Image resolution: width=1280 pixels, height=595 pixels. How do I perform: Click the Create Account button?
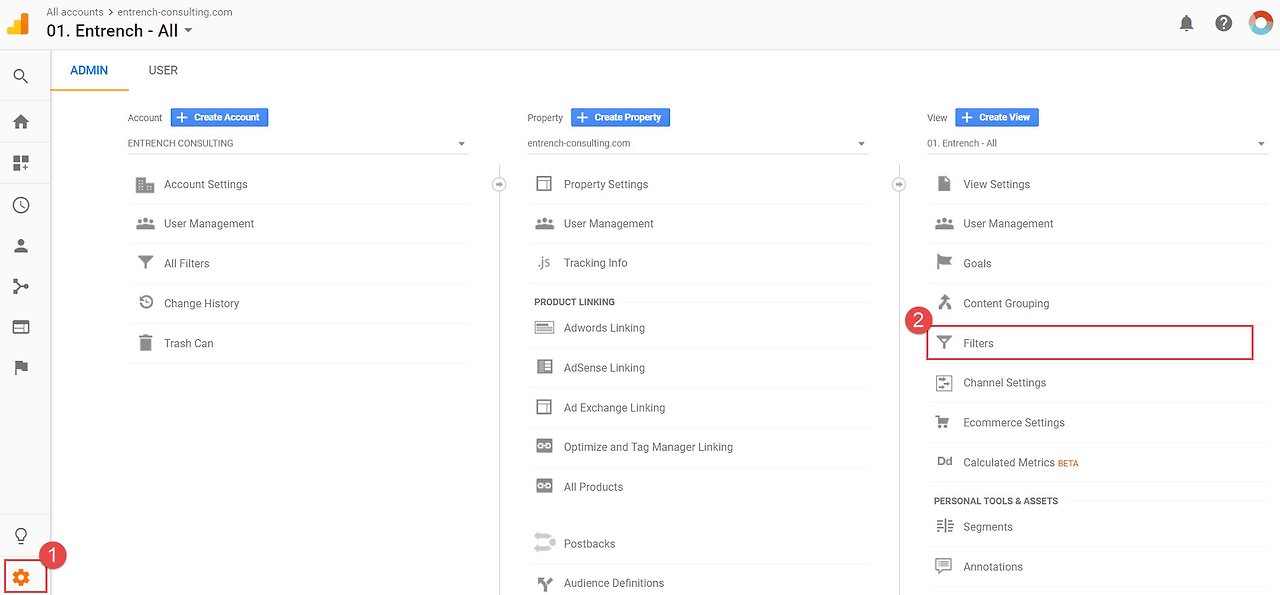[219, 117]
